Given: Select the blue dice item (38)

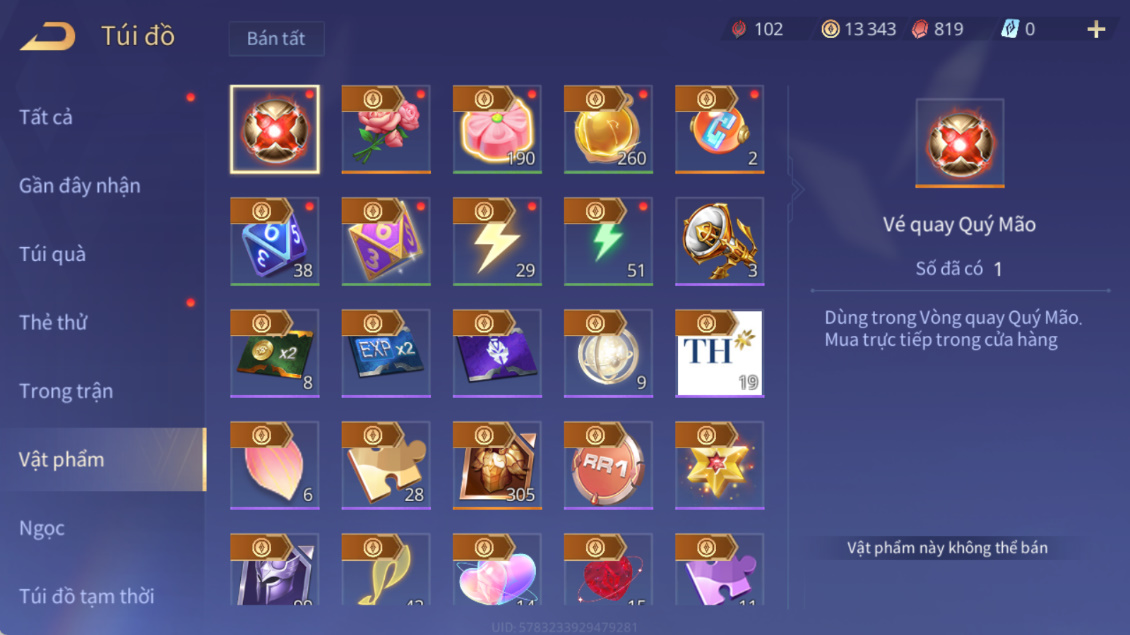Looking at the screenshot, I should click(x=275, y=241).
